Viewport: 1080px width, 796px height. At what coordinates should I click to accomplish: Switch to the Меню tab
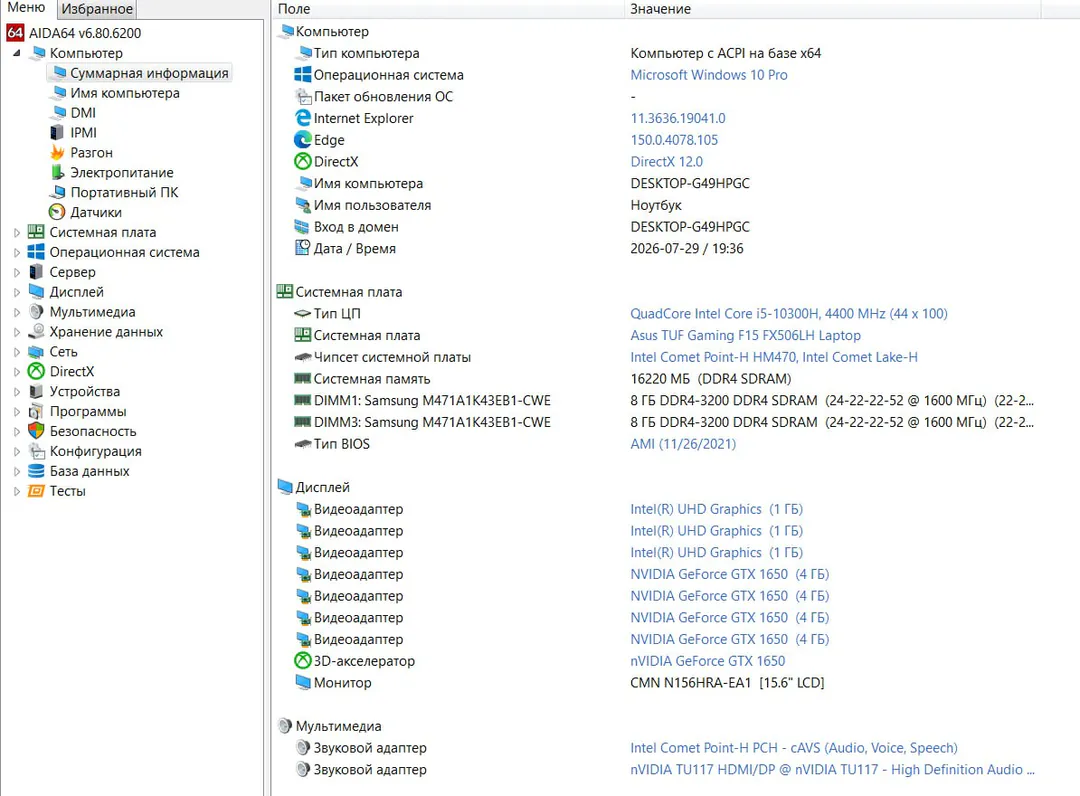pos(26,8)
